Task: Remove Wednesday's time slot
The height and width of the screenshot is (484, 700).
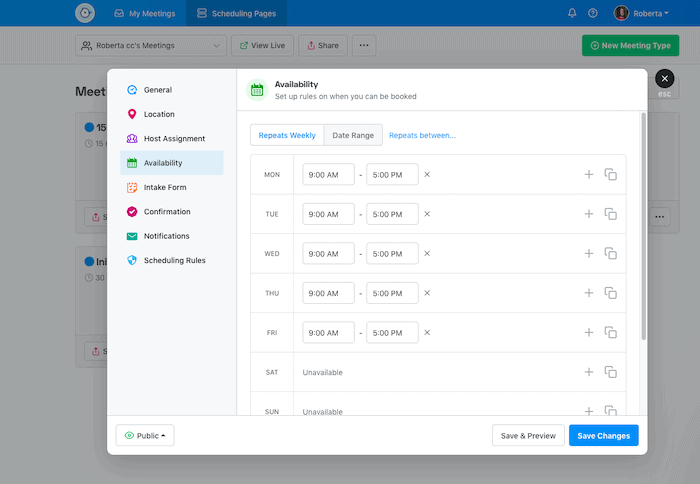Action: (427, 254)
